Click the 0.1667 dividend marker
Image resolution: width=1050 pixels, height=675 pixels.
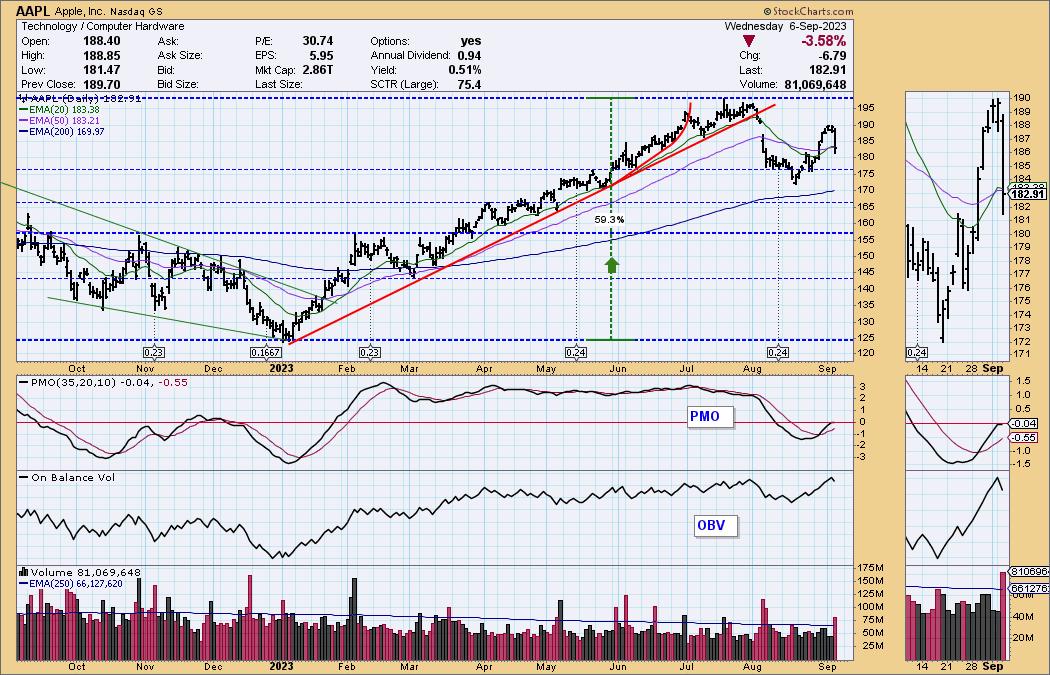click(x=265, y=352)
